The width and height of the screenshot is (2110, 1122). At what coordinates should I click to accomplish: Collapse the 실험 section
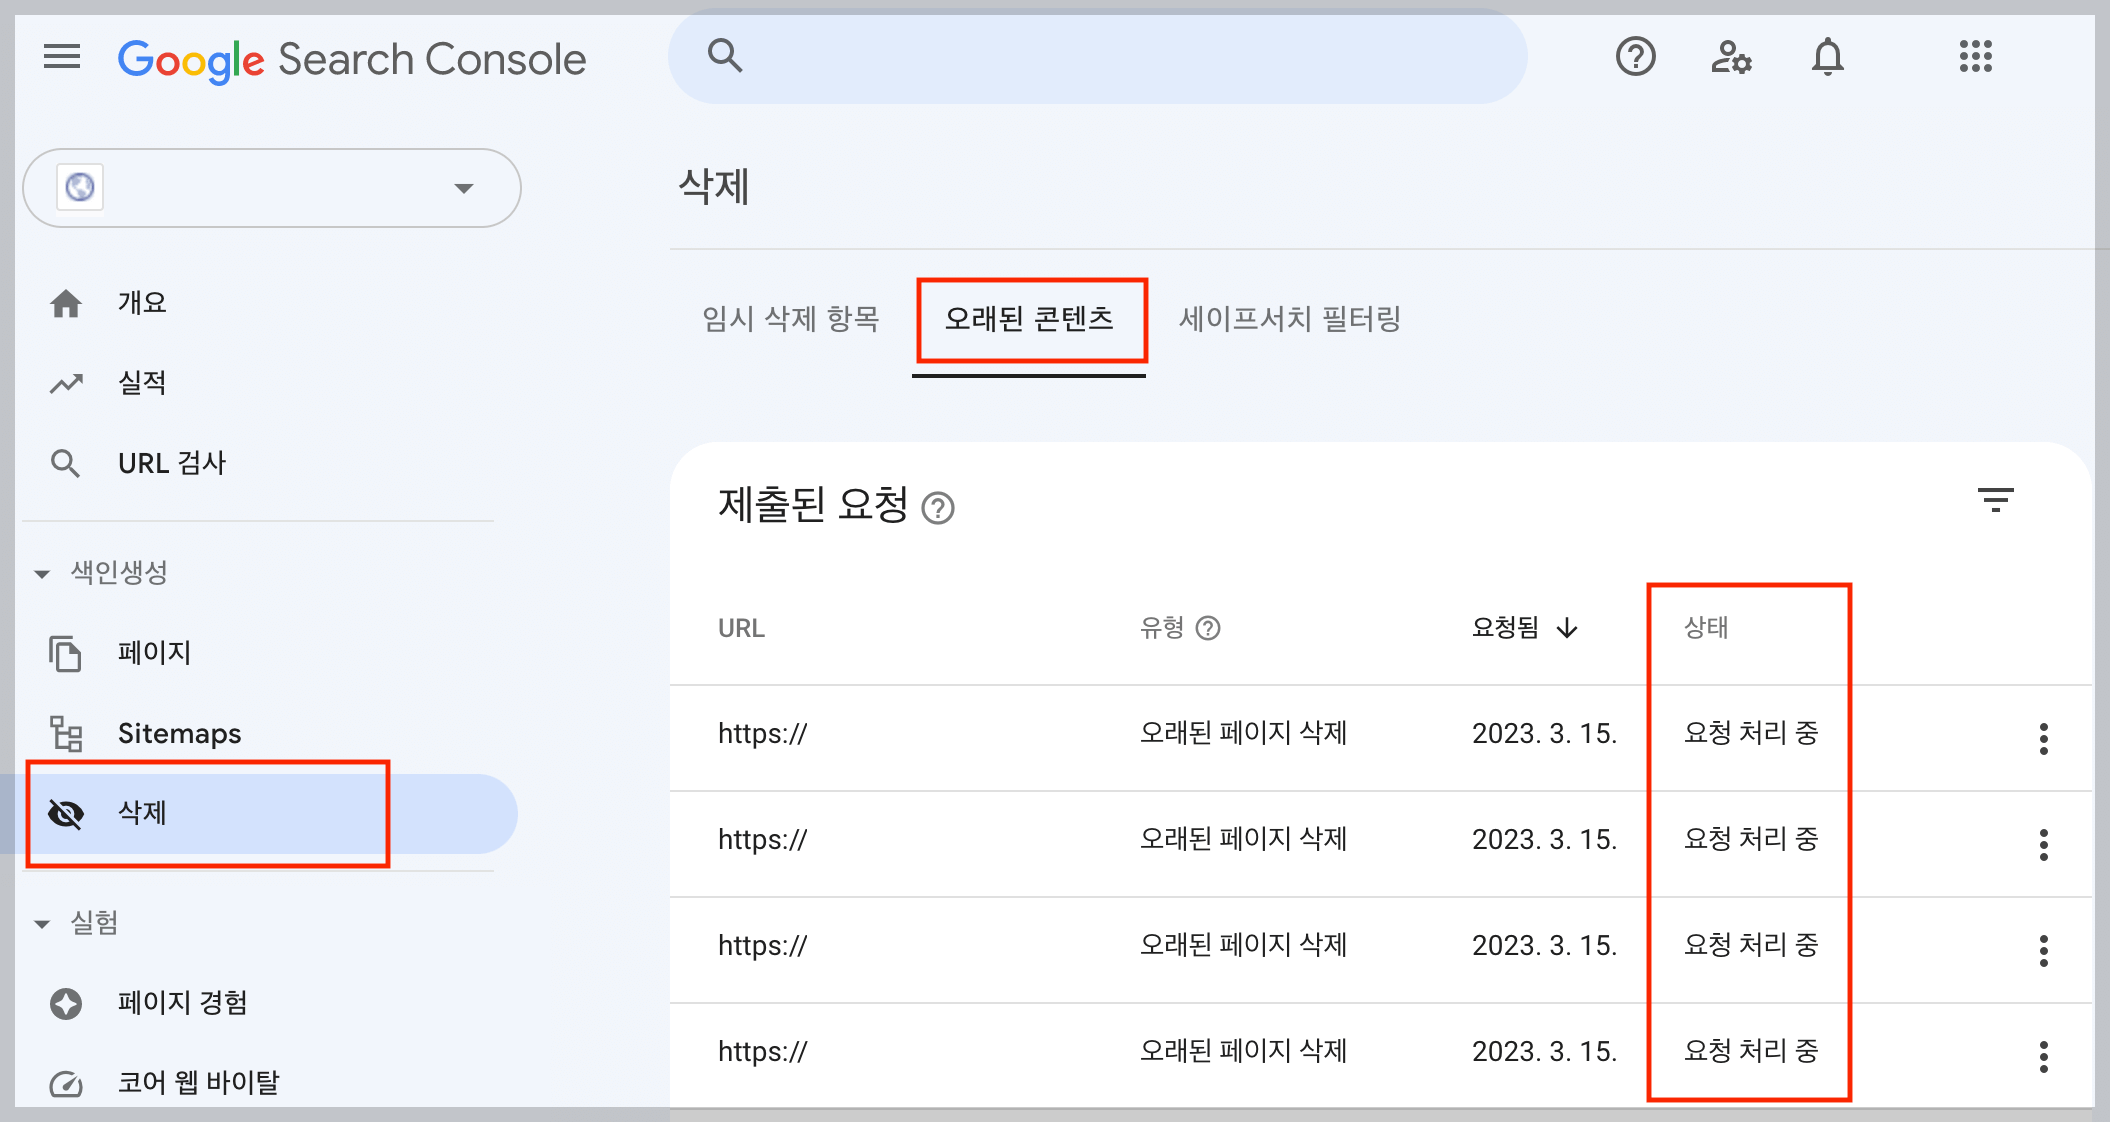(x=41, y=922)
